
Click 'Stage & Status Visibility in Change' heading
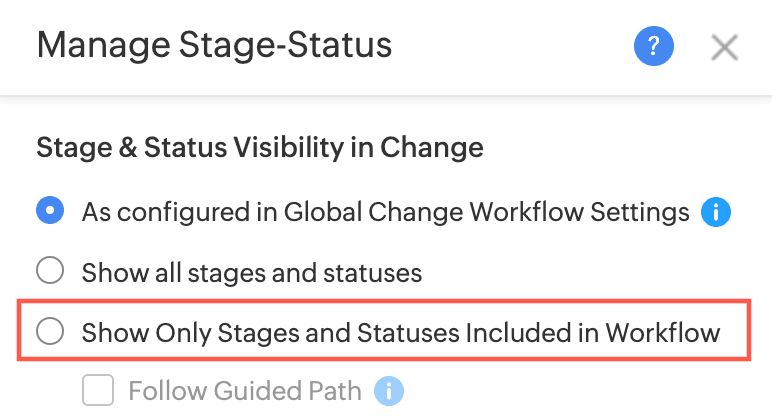(x=259, y=149)
